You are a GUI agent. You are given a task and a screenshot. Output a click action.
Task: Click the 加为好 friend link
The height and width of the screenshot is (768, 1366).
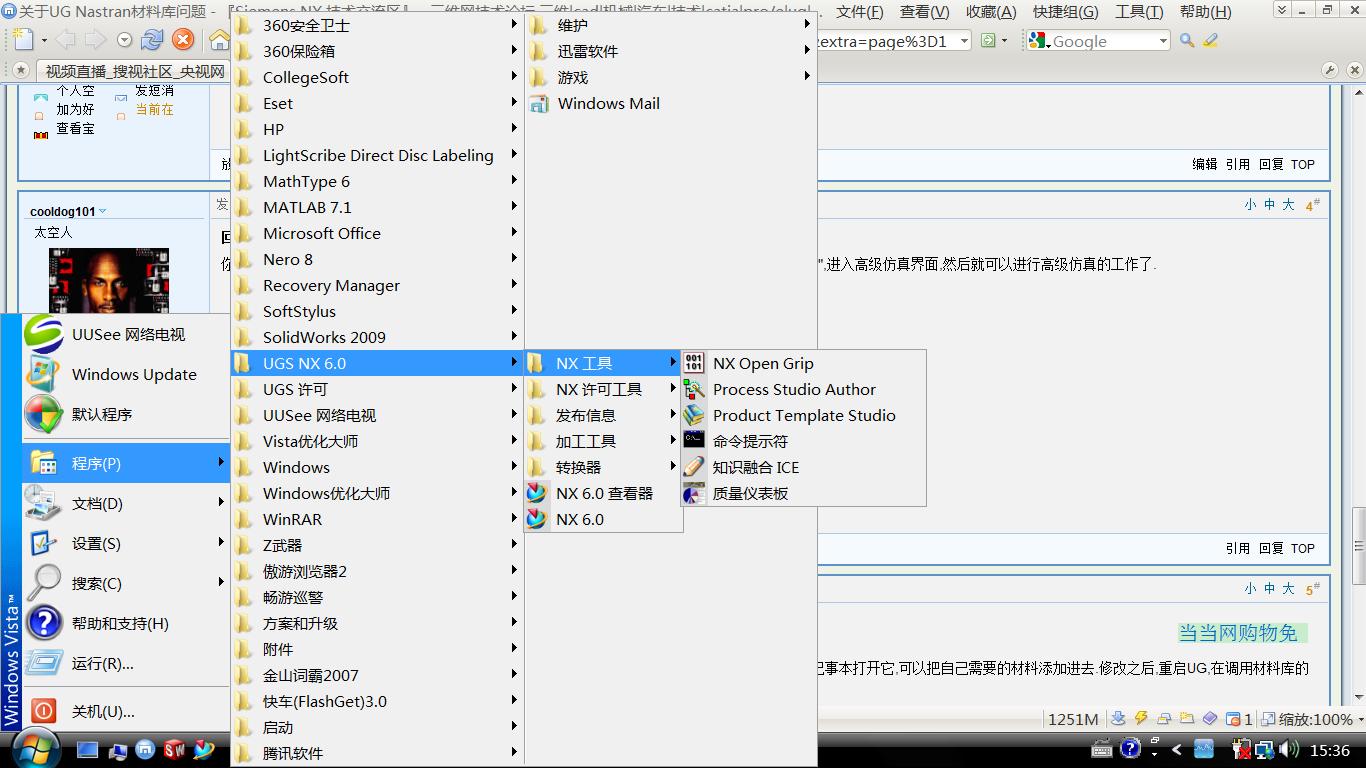(75, 109)
